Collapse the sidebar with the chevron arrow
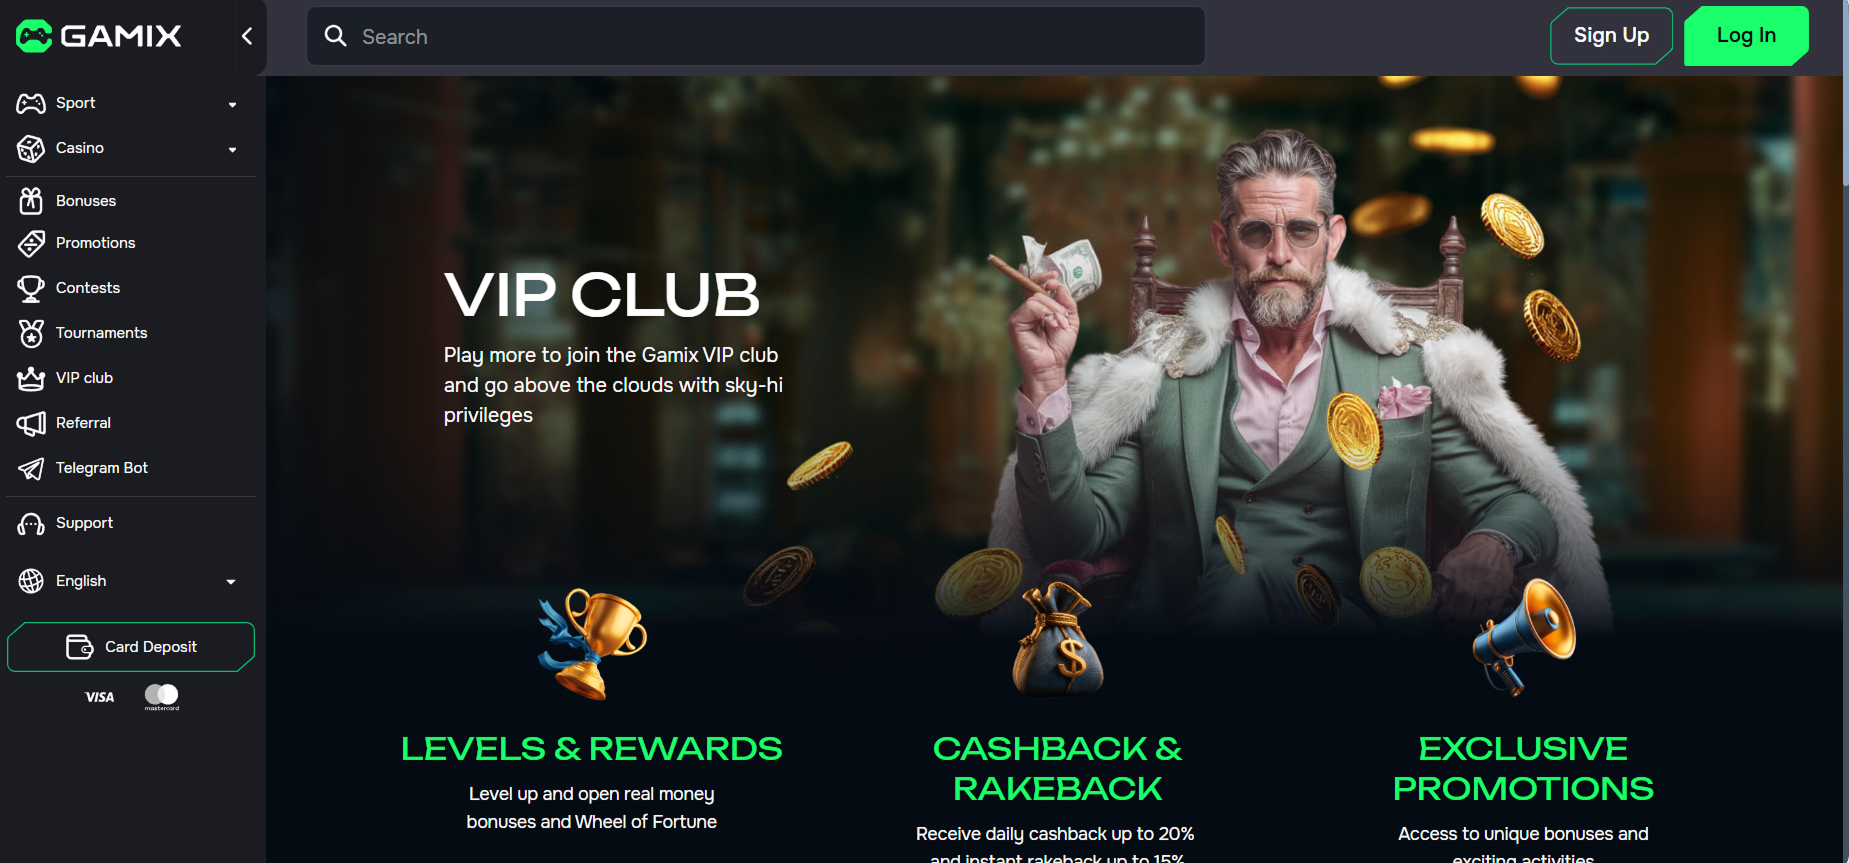Viewport: 1849px width, 863px height. tap(246, 36)
